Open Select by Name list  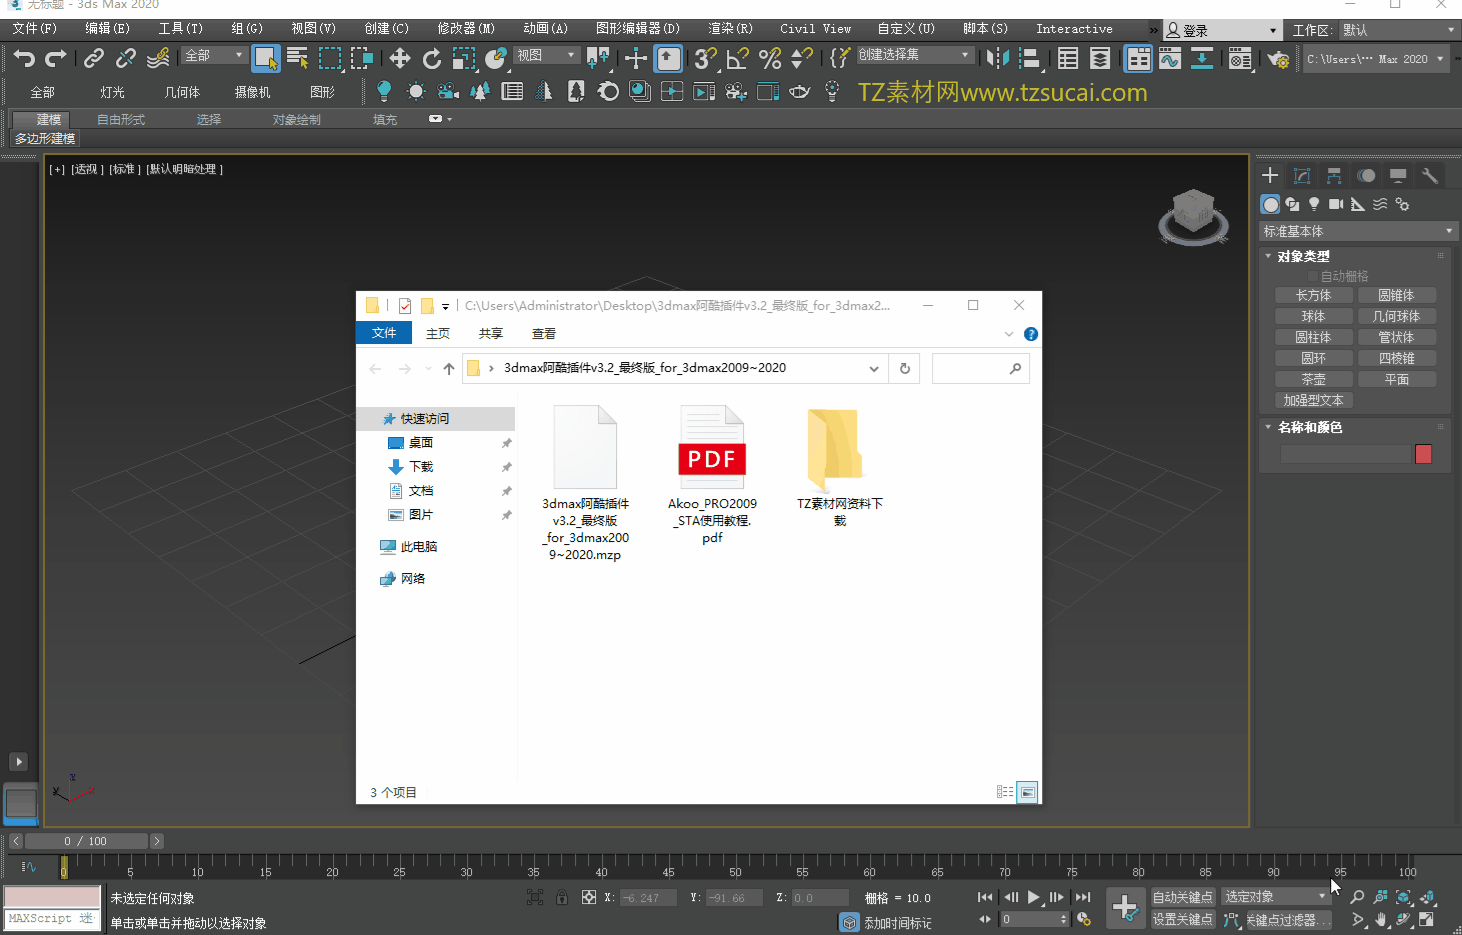click(297, 59)
